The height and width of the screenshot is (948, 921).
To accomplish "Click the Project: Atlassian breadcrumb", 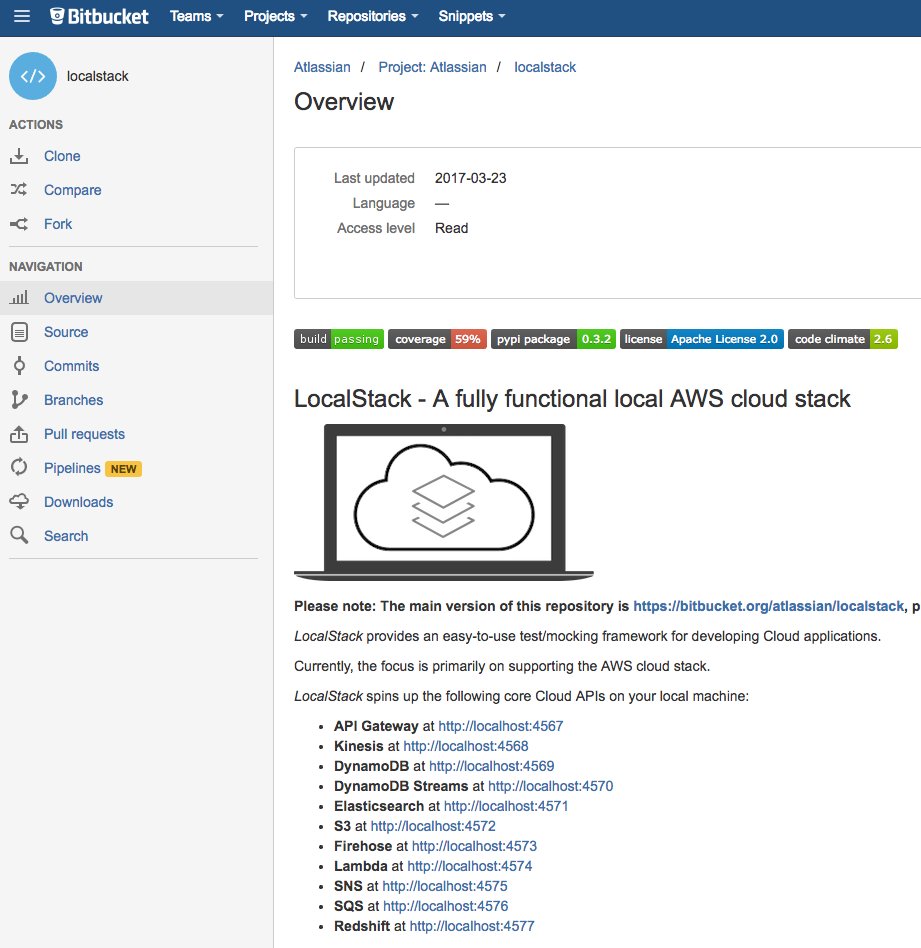I will click(432, 67).
